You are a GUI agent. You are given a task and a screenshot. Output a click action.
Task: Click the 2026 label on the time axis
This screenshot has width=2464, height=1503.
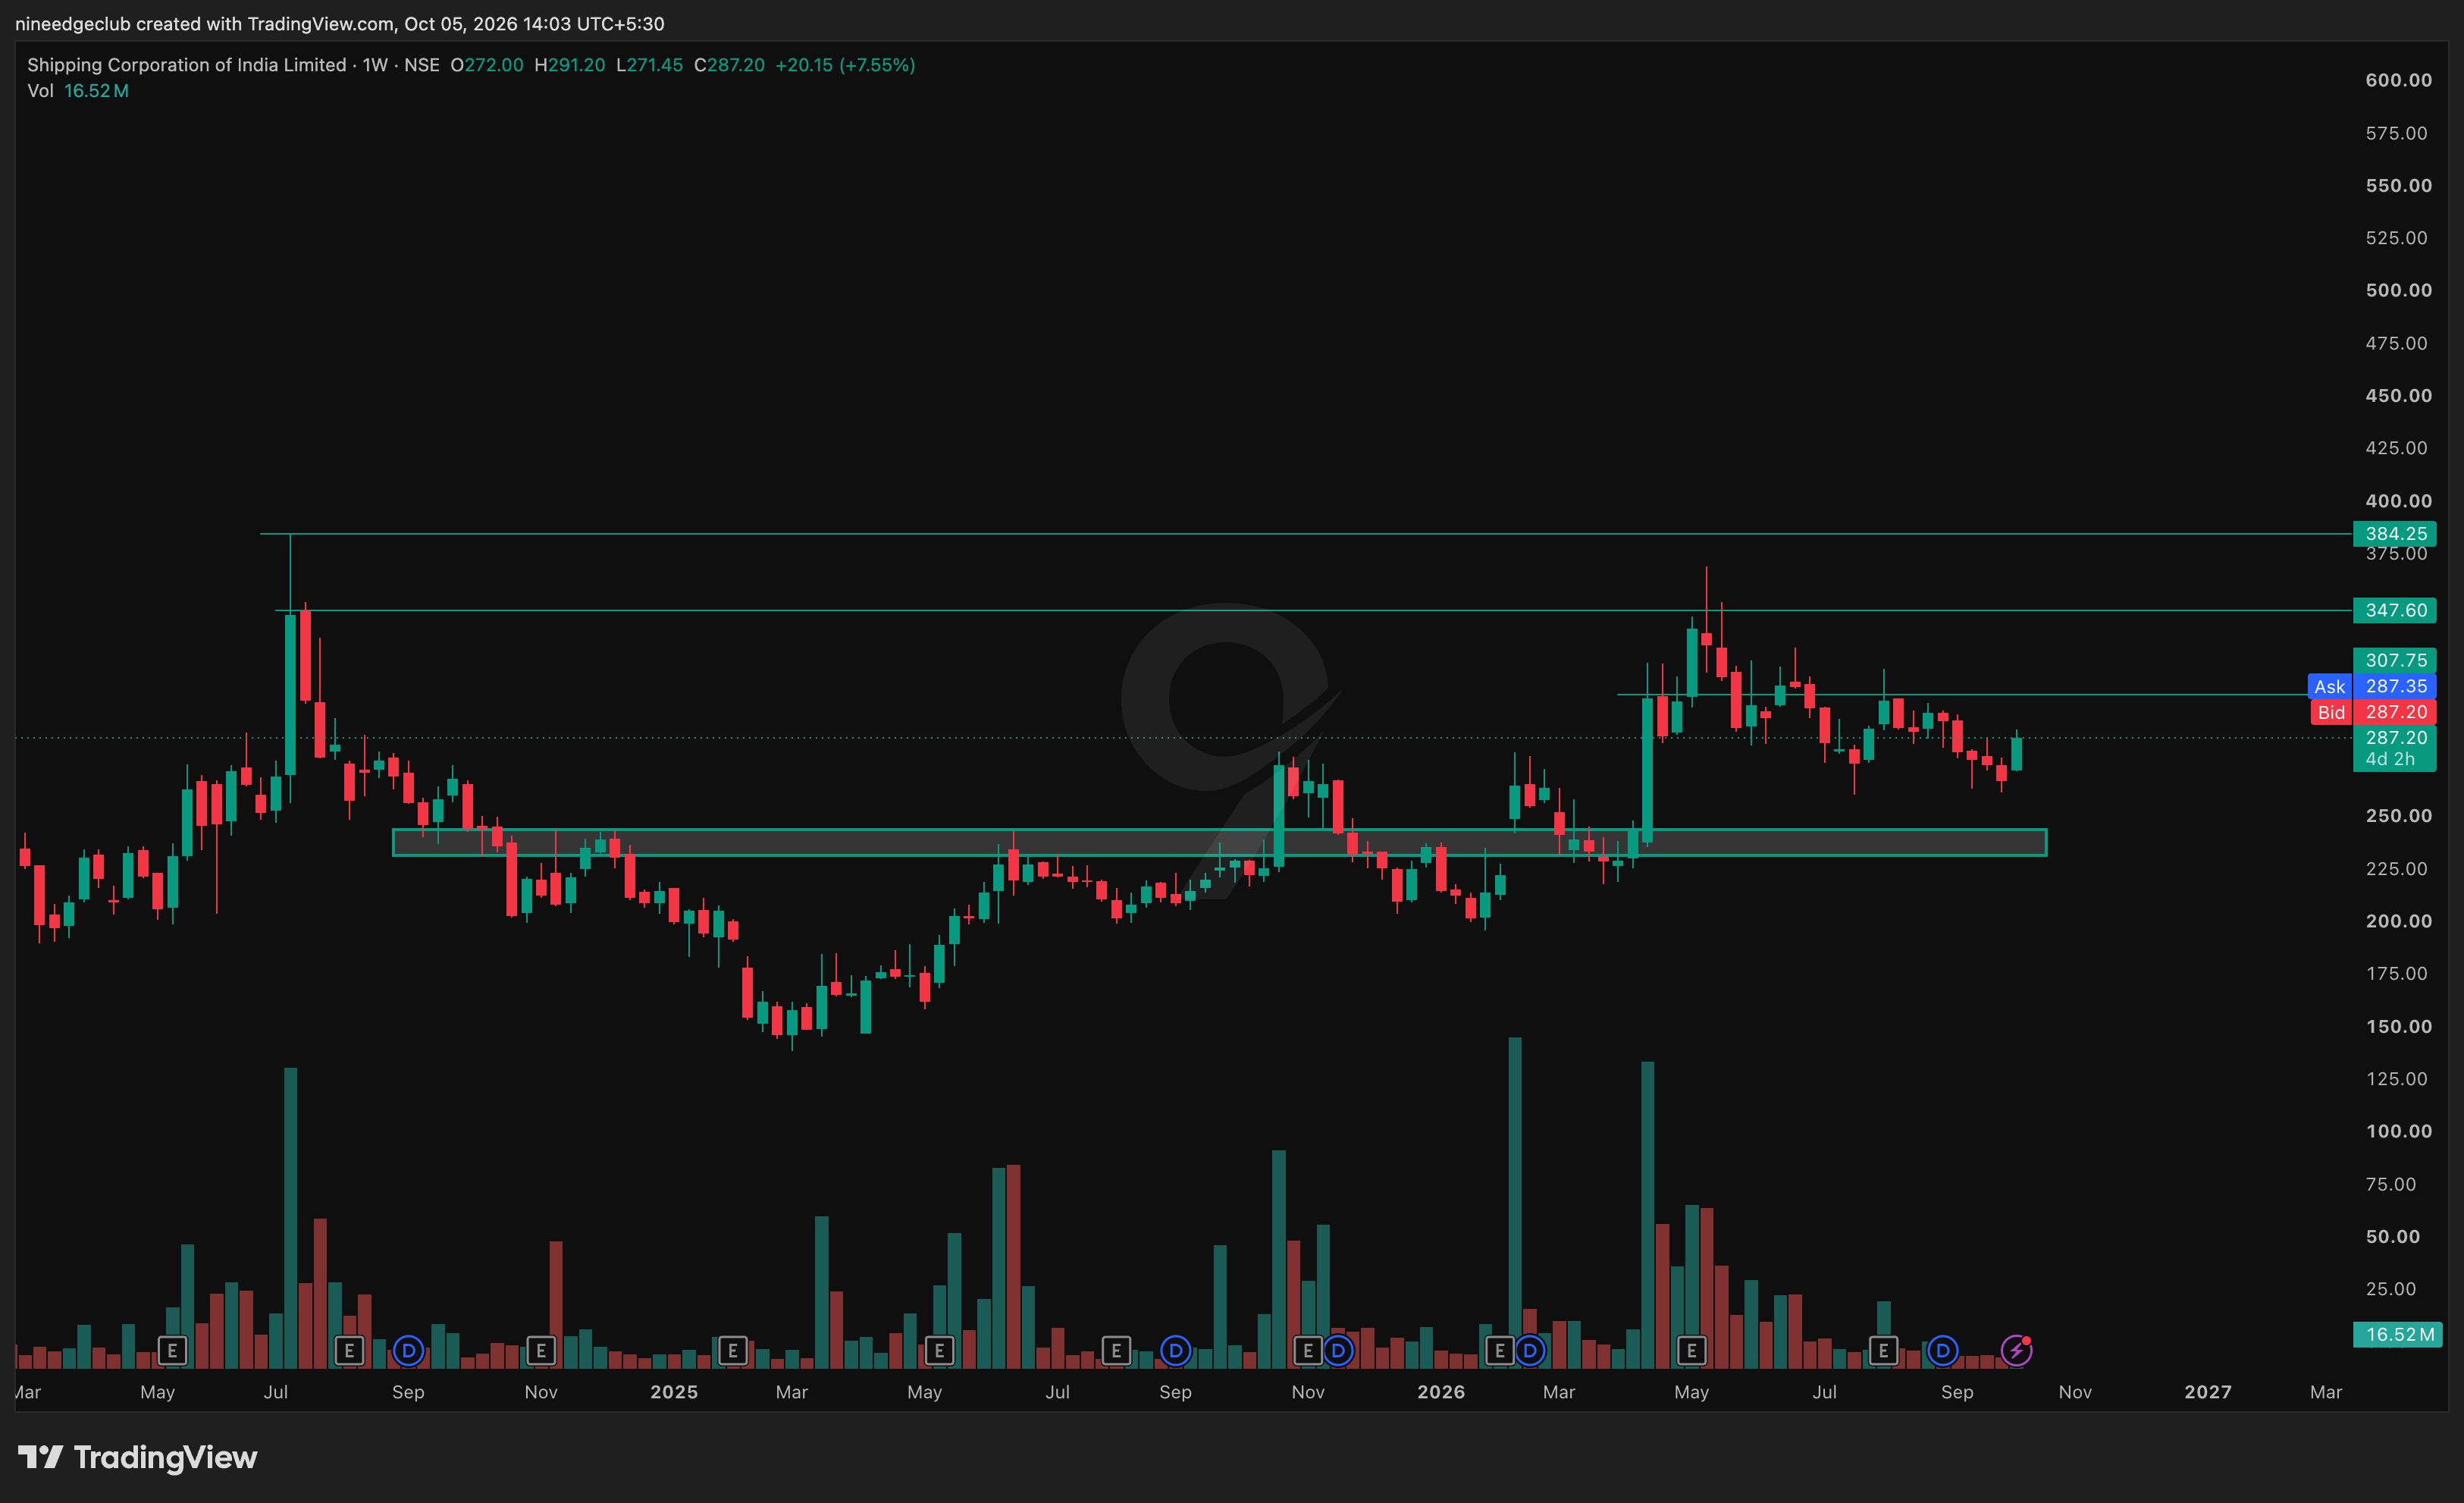coord(1441,1392)
